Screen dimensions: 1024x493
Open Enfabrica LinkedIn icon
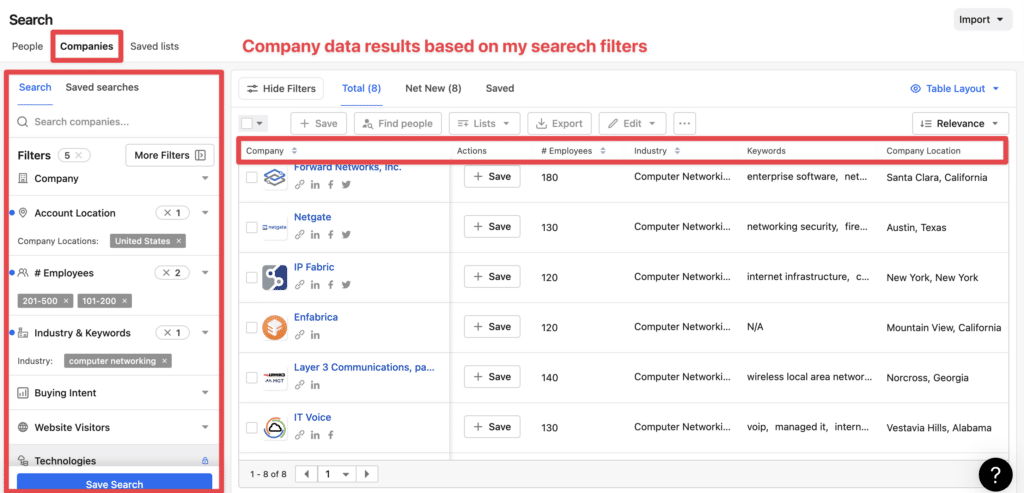tap(315, 335)
